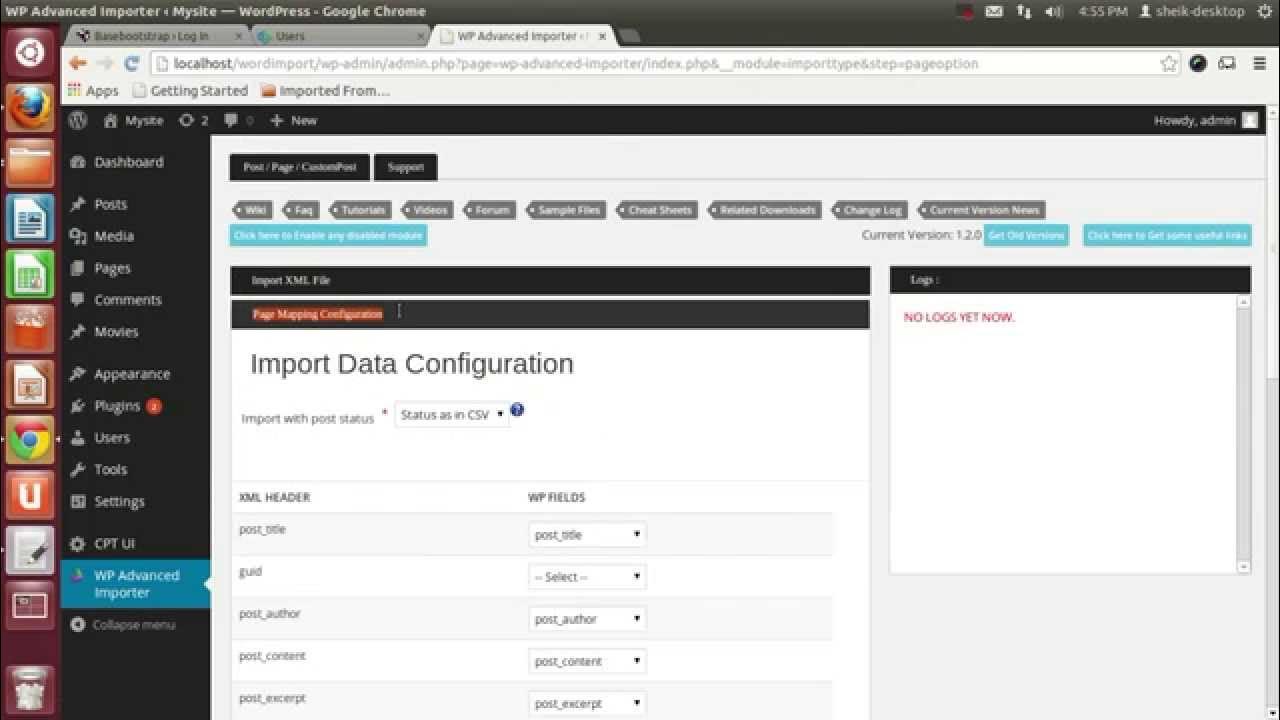Viewport: 1280px width, 720px height.
Task: Click the Wiki tag link
Action: [254, 210]
